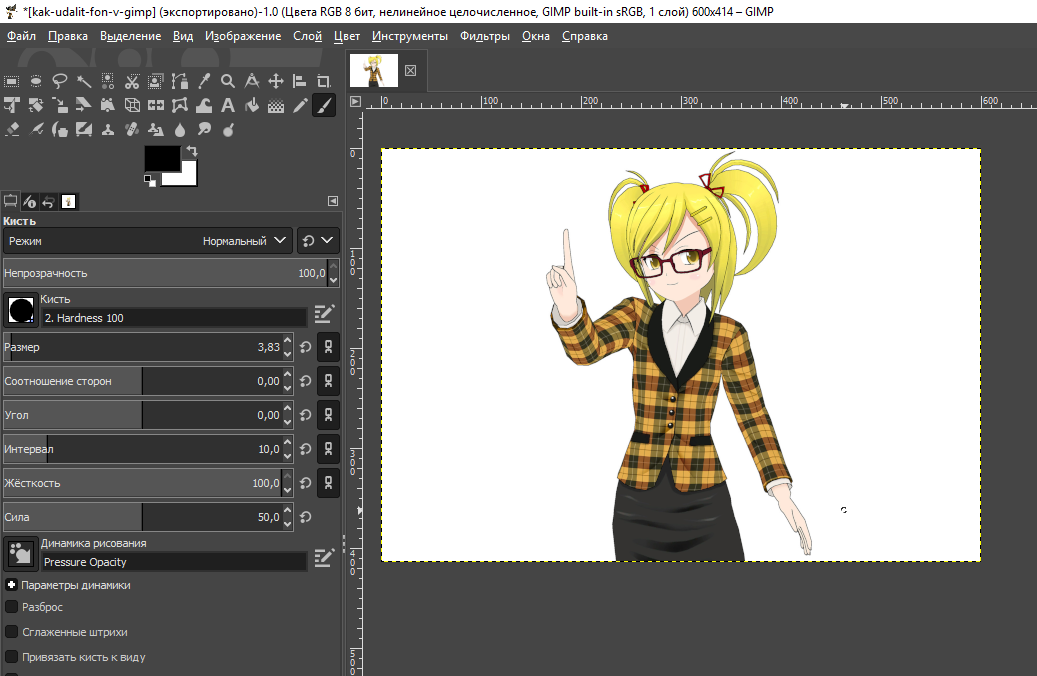Image resolution: width=1037 pixels, height=676 pixels.
Task: Open the paint dynamics picker
Action: click(x=21, y=554)
